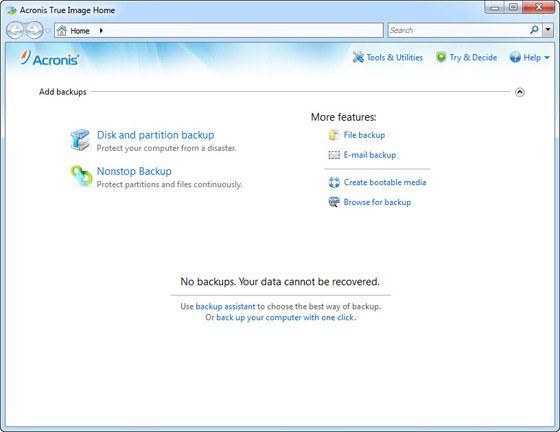
Task: Open Try & Decide
Action: tap(473, 57)
